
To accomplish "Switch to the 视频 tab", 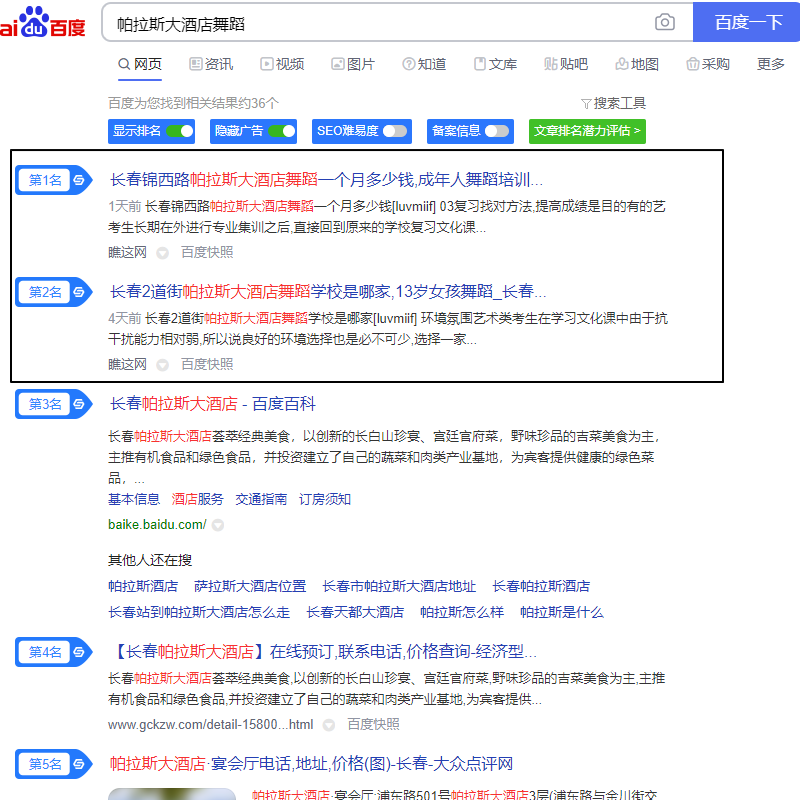I will tap(282, 64).
